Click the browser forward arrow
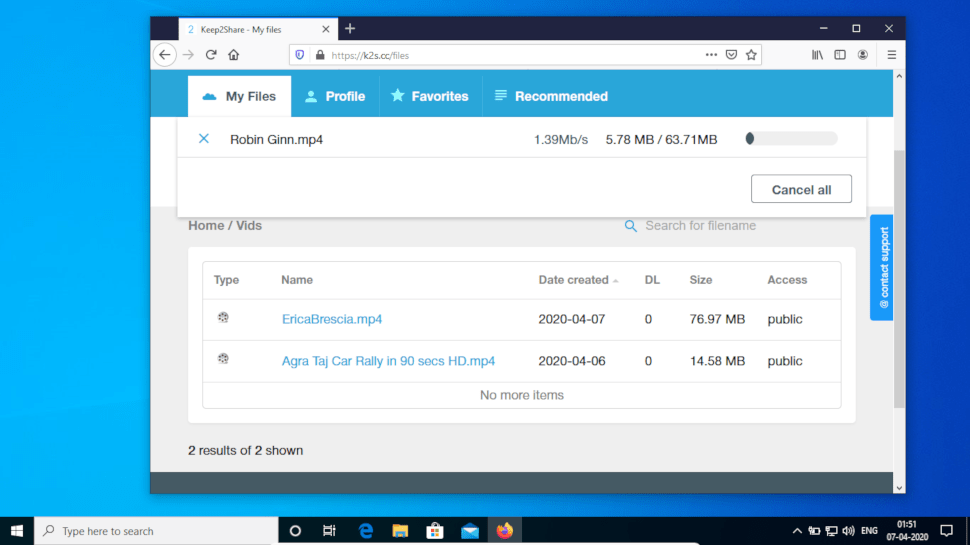The width and height of the screenshot is (970, 545). [x=188, y=55]
